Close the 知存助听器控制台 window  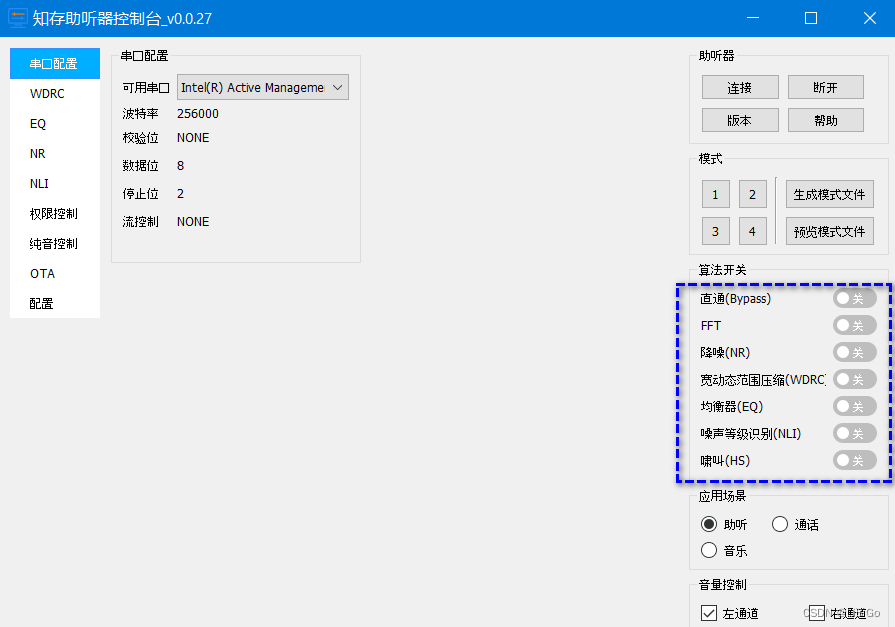coord(869,18)
